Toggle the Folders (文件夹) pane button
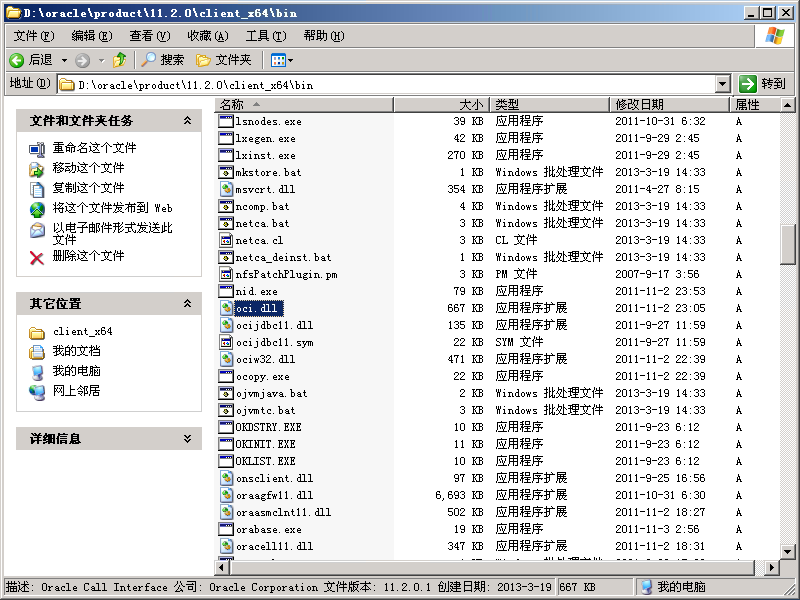This screenshot has width=800, height=600. click(x=224, y=60)
